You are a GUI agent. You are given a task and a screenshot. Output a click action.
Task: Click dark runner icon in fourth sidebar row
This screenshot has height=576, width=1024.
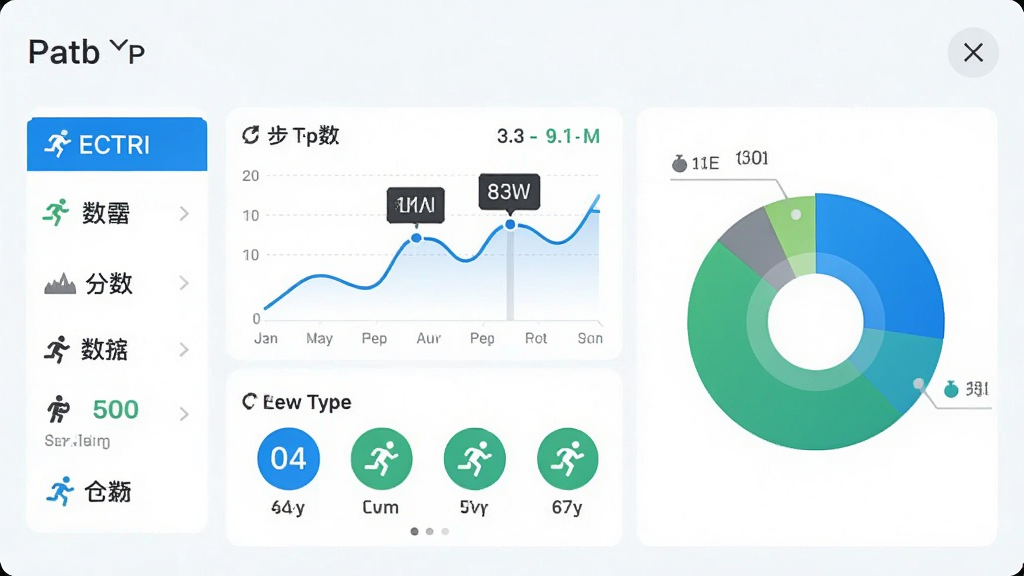coord(57,349)
